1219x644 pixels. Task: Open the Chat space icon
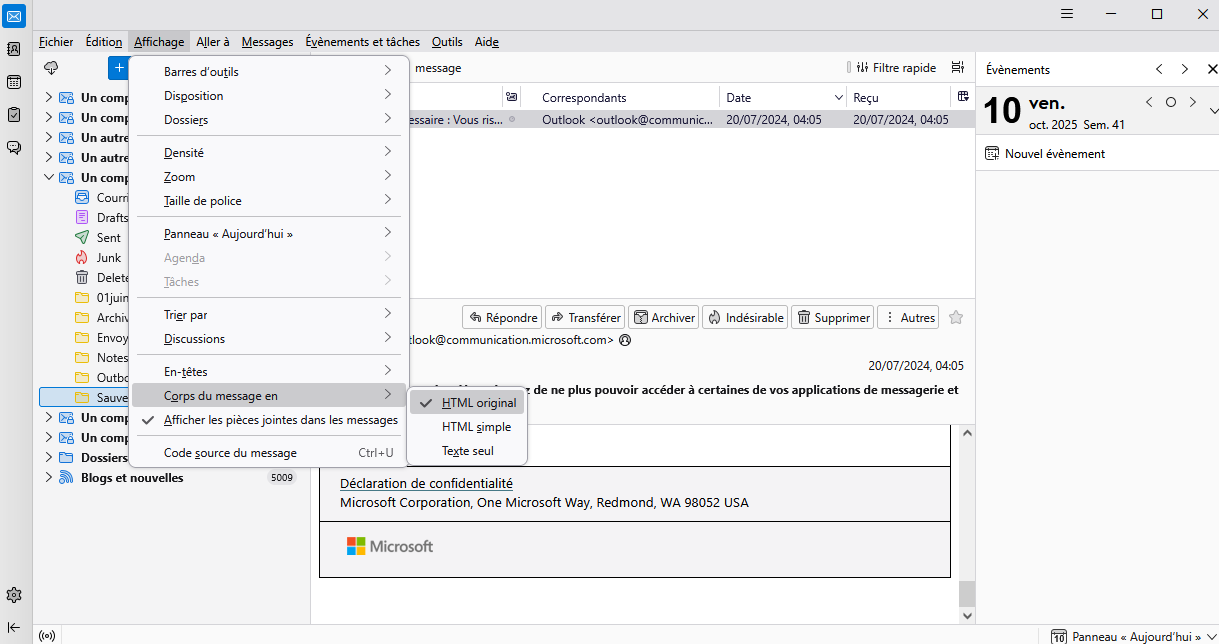pos(14,147)
